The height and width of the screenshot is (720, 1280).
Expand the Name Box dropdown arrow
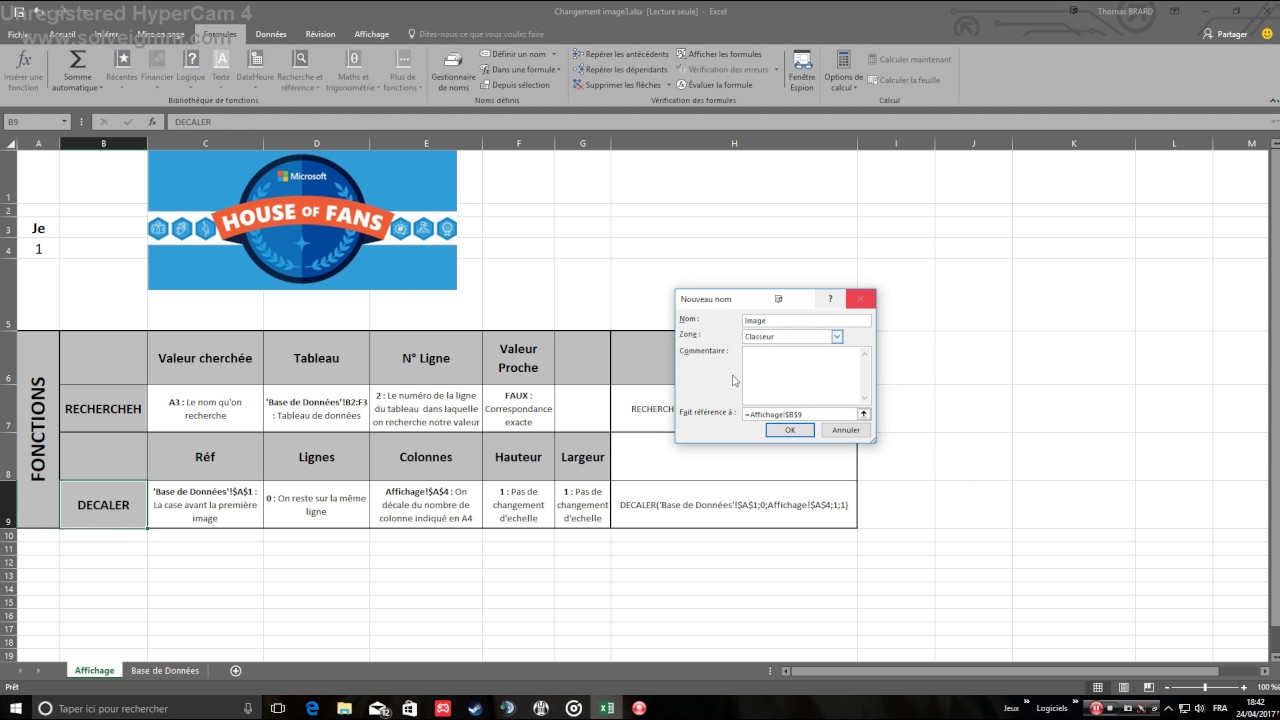(64, 122)
